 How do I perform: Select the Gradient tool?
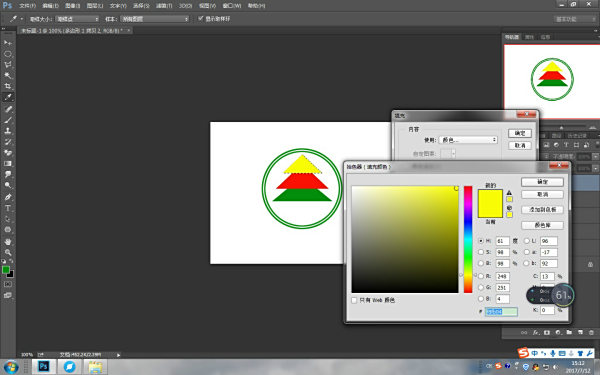[x=8, y=163]
